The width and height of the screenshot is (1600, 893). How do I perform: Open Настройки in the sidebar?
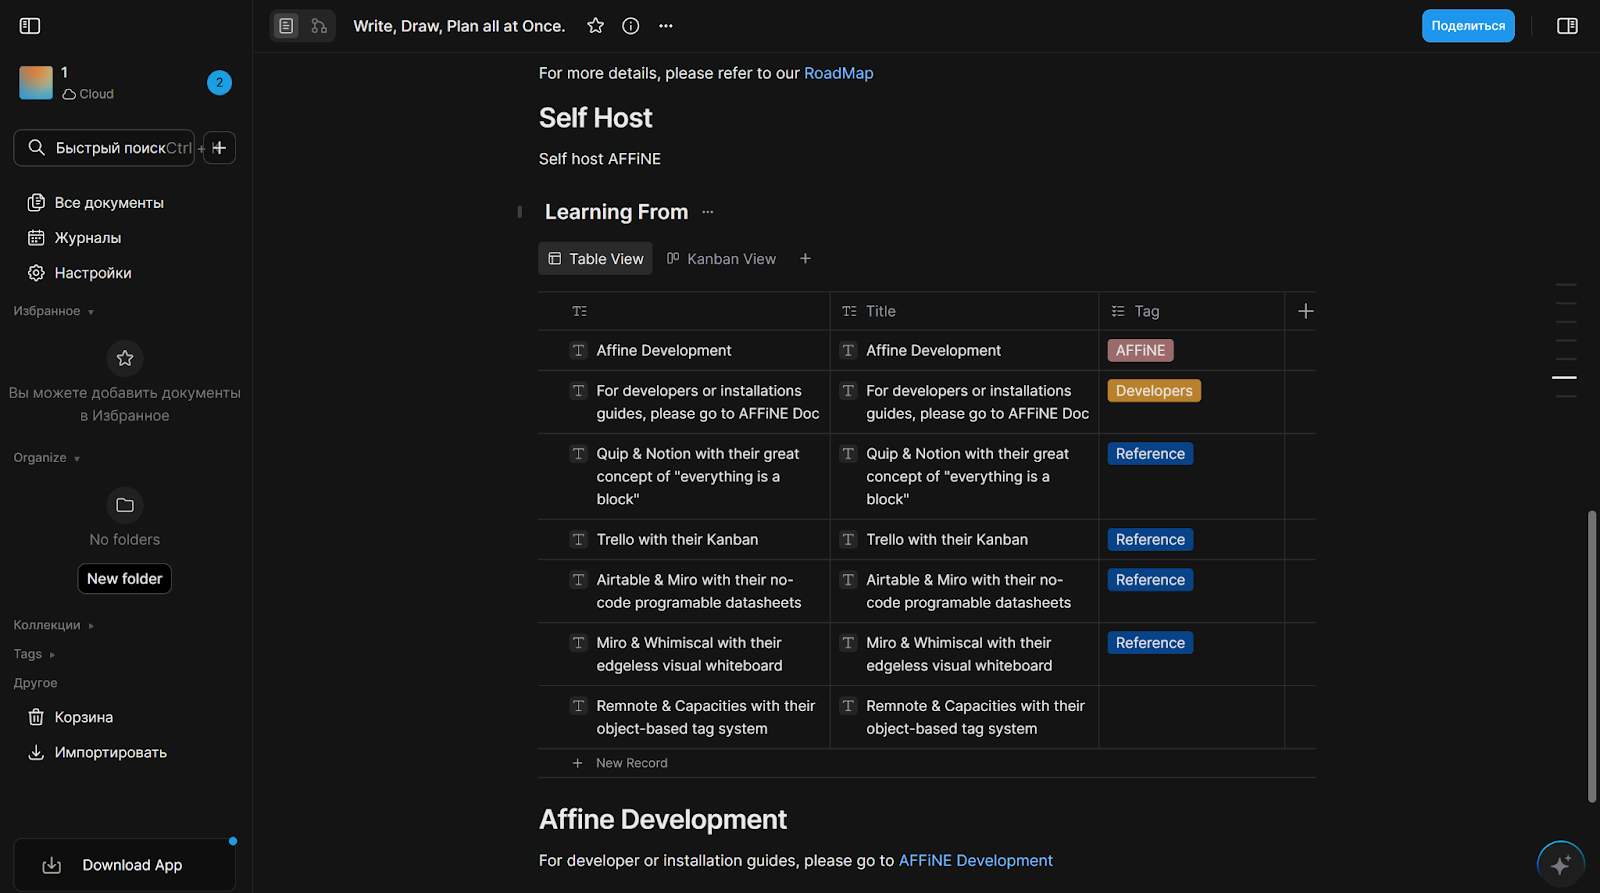(126, 273)
